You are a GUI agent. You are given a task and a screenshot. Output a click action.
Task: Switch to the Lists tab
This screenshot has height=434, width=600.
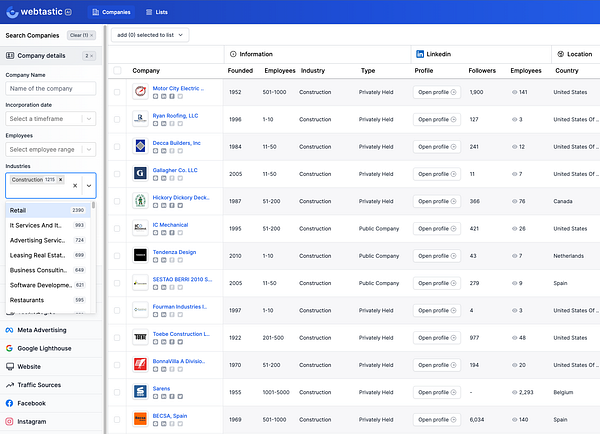click(157, 12)
